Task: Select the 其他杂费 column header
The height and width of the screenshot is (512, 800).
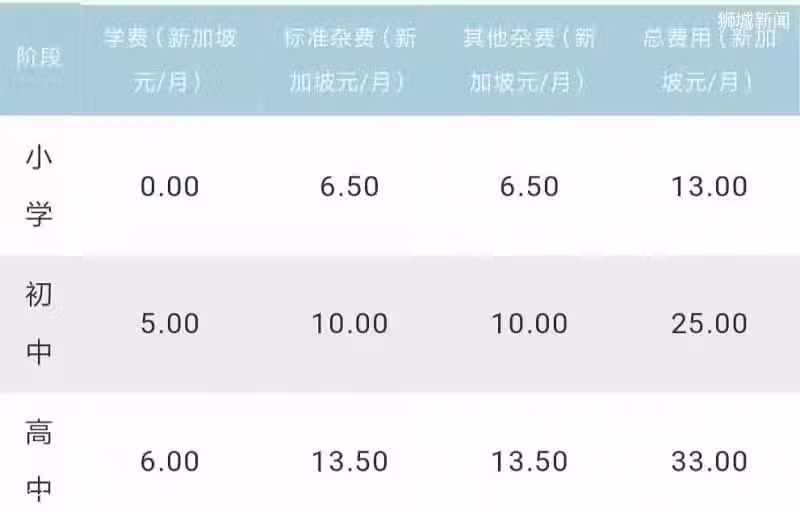Action: click(x=529, y=60)
